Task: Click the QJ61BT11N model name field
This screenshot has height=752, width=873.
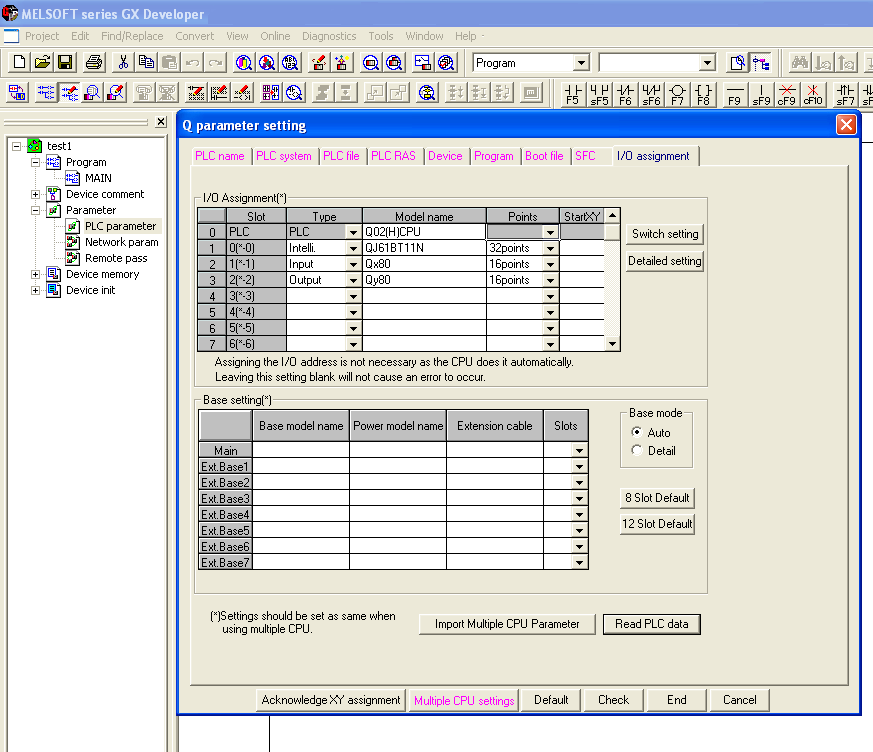Action: tap(424, 248)
